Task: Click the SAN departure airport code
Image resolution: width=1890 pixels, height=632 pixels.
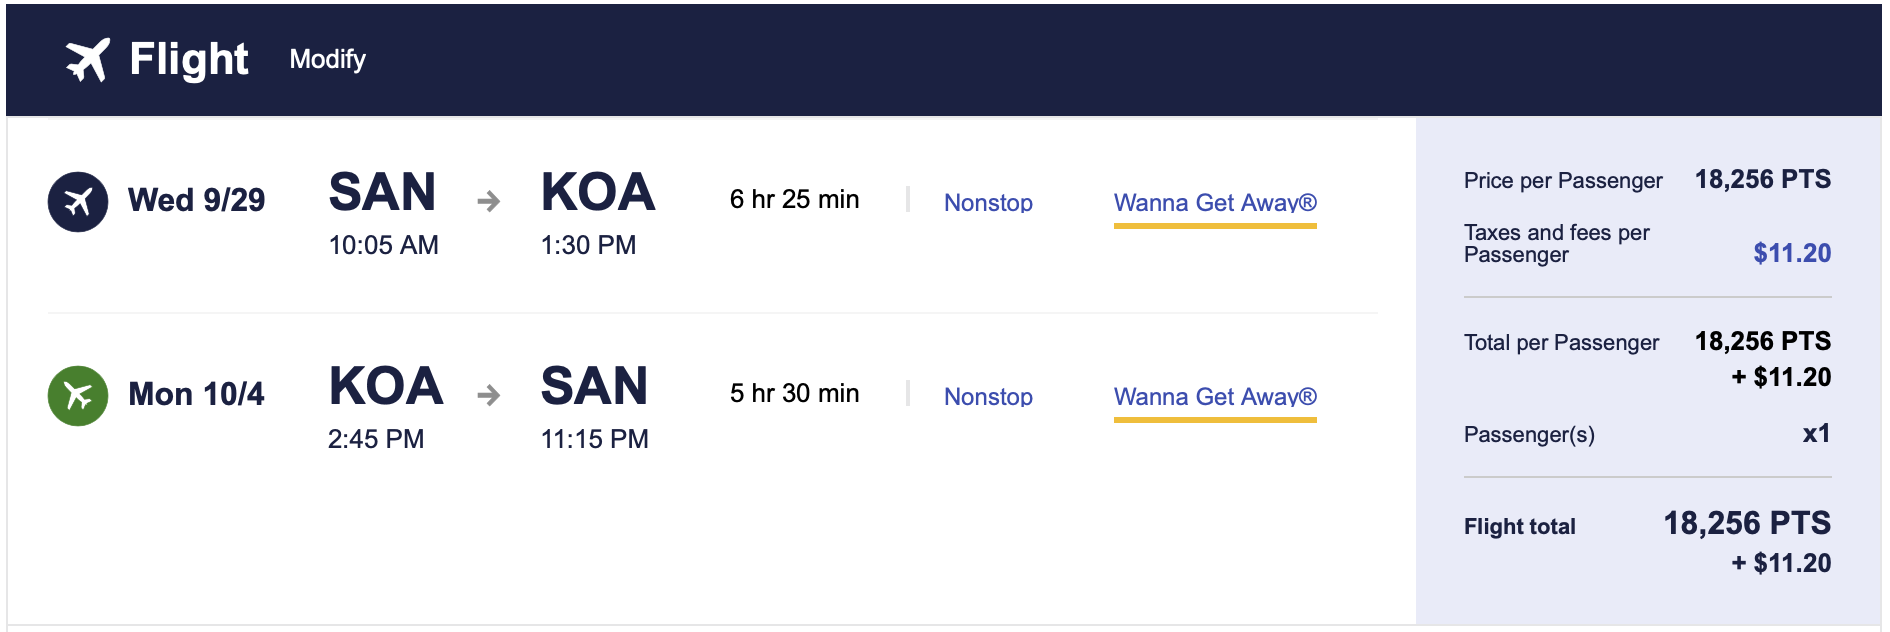Action: pos(385,192)
